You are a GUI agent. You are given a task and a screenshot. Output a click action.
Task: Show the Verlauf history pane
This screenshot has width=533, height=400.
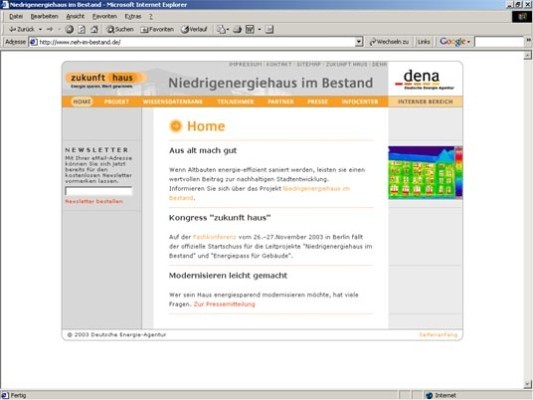[x=194, y=30]
